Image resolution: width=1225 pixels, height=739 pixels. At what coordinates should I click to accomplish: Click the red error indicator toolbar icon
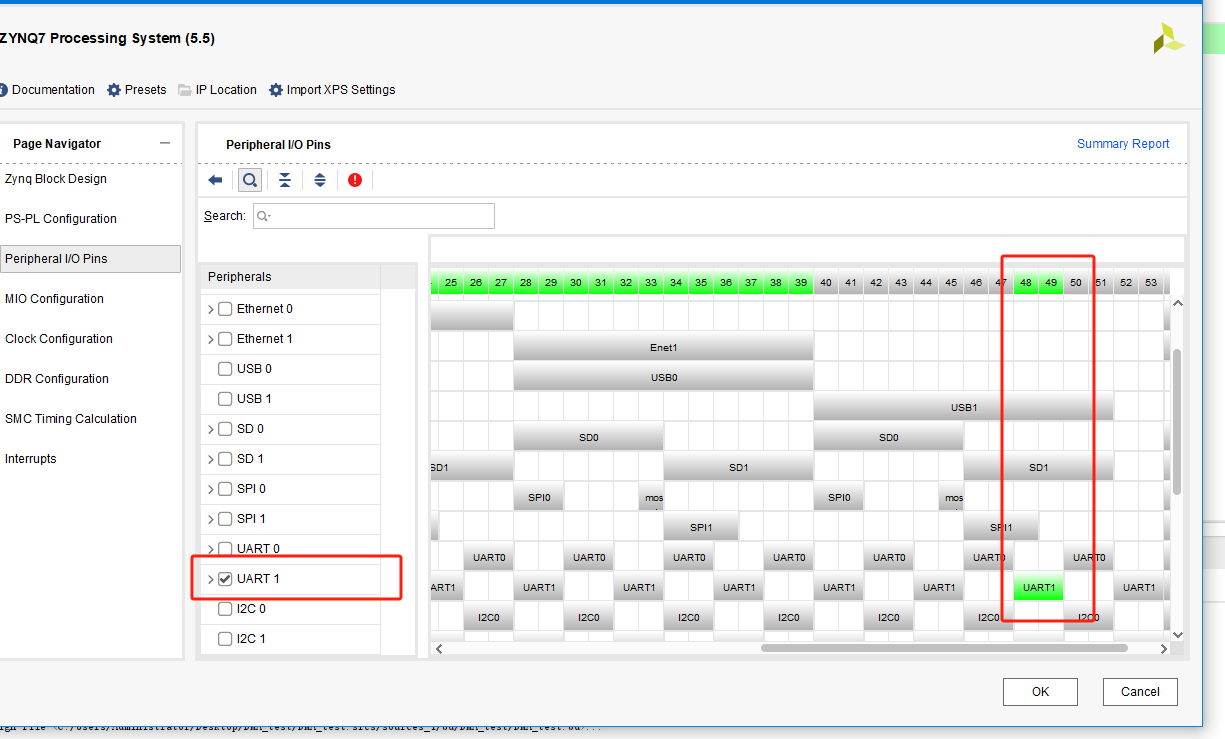[355, 180]
